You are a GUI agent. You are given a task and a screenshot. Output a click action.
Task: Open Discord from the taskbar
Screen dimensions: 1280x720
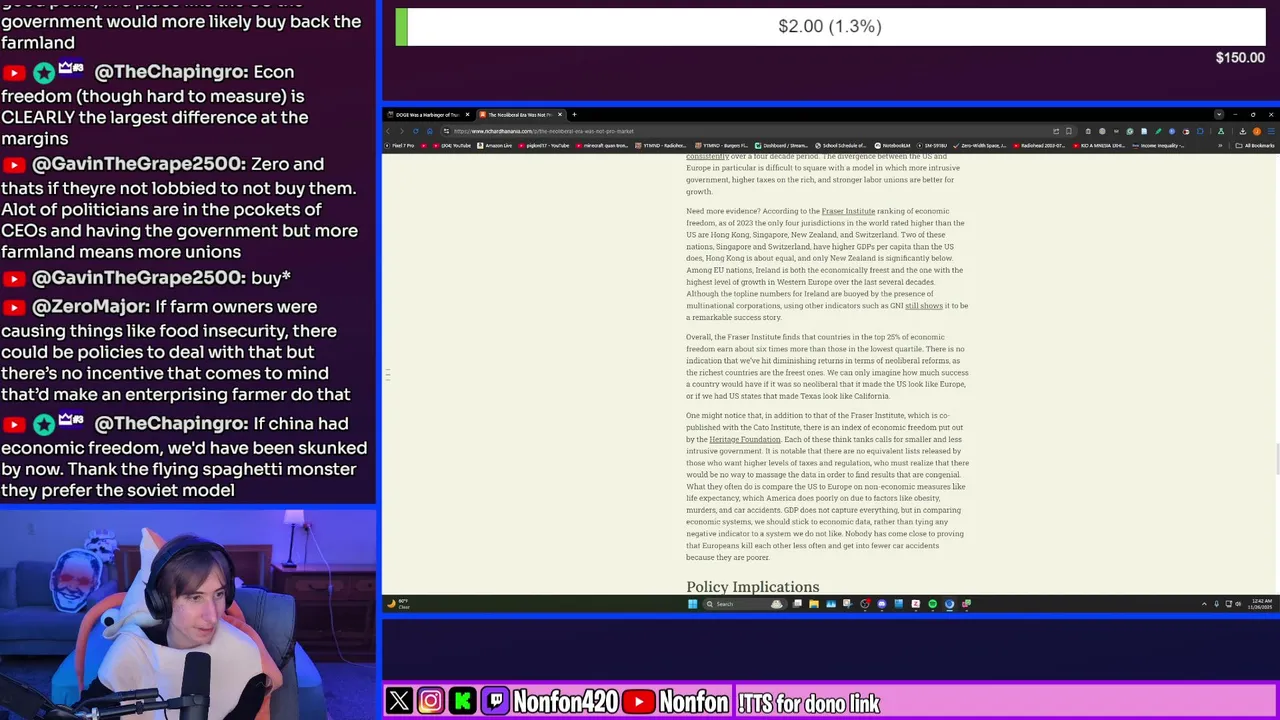point(881,604)
